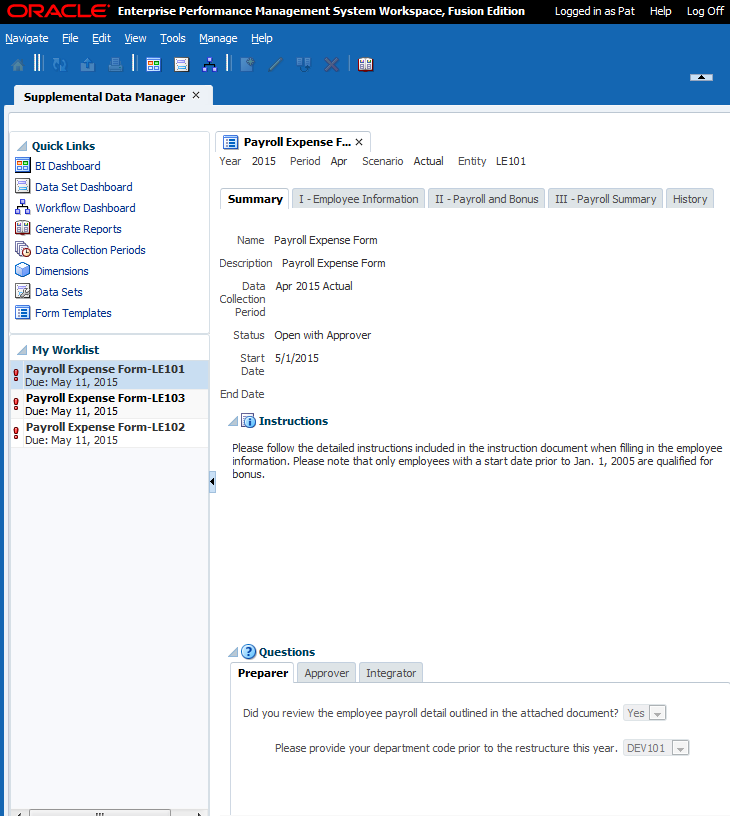This screenshot has height=816, width=730.
Task: Click the upload/export toolbar icon
Action: pyautogui.click(x=87, y=65)
